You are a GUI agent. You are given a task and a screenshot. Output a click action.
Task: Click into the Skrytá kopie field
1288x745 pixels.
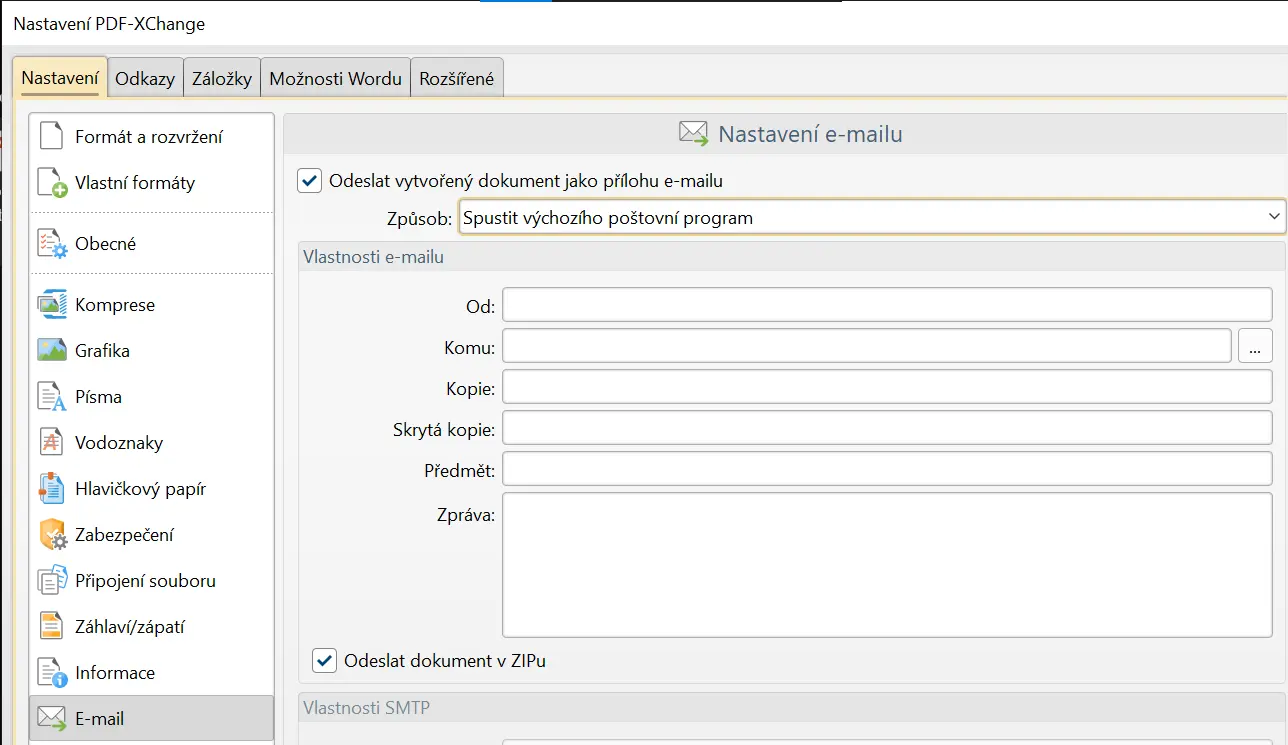(887, 428)
